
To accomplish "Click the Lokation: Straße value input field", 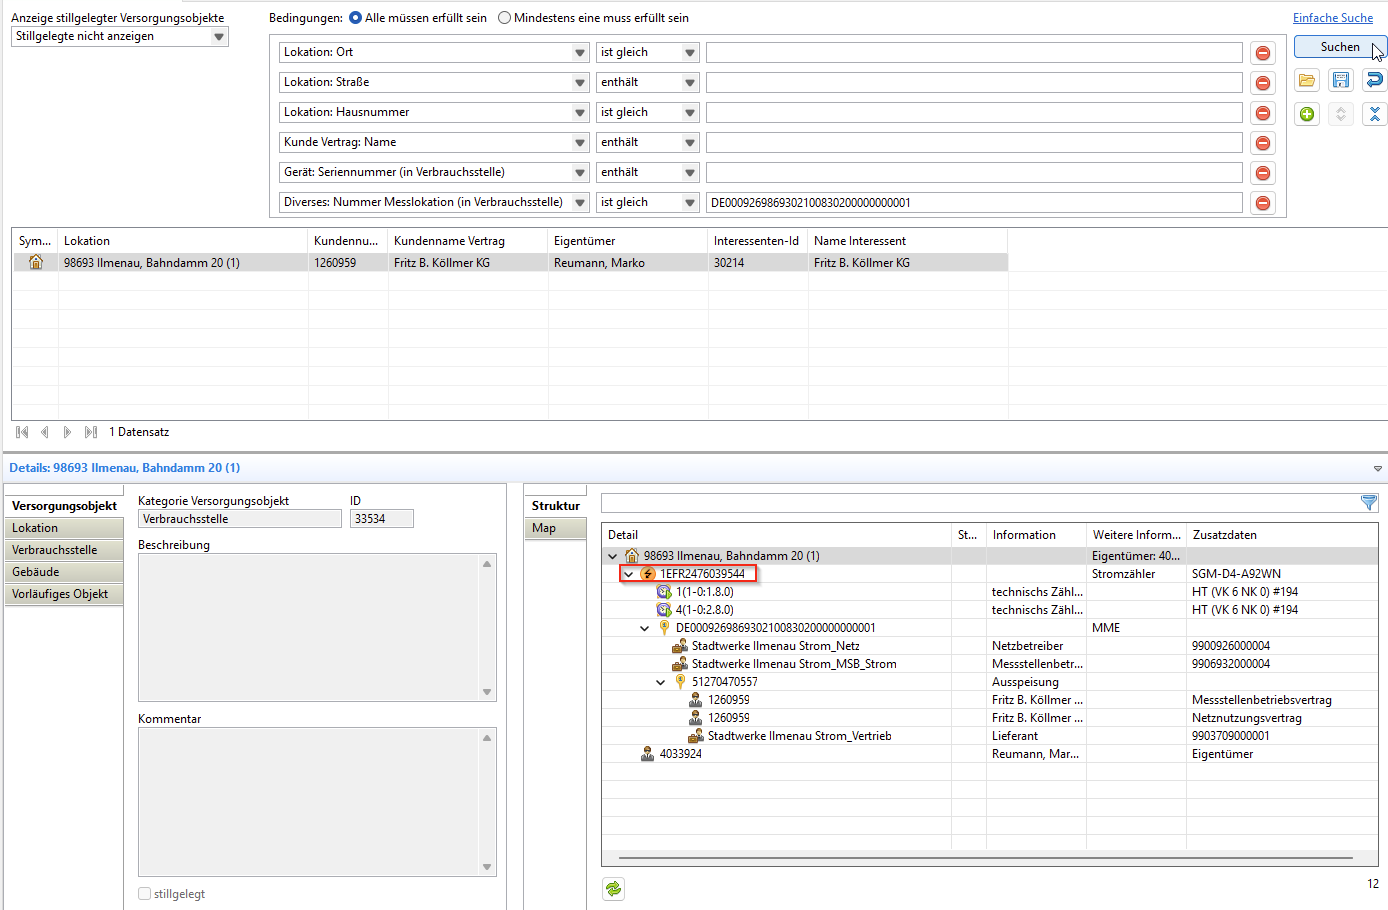I will coord(974,83).
